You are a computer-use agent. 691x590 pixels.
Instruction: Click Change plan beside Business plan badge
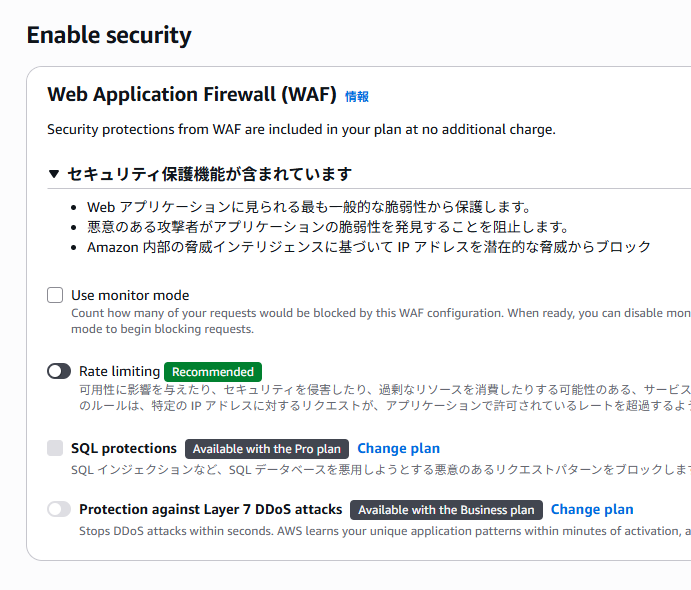(592, 509)
